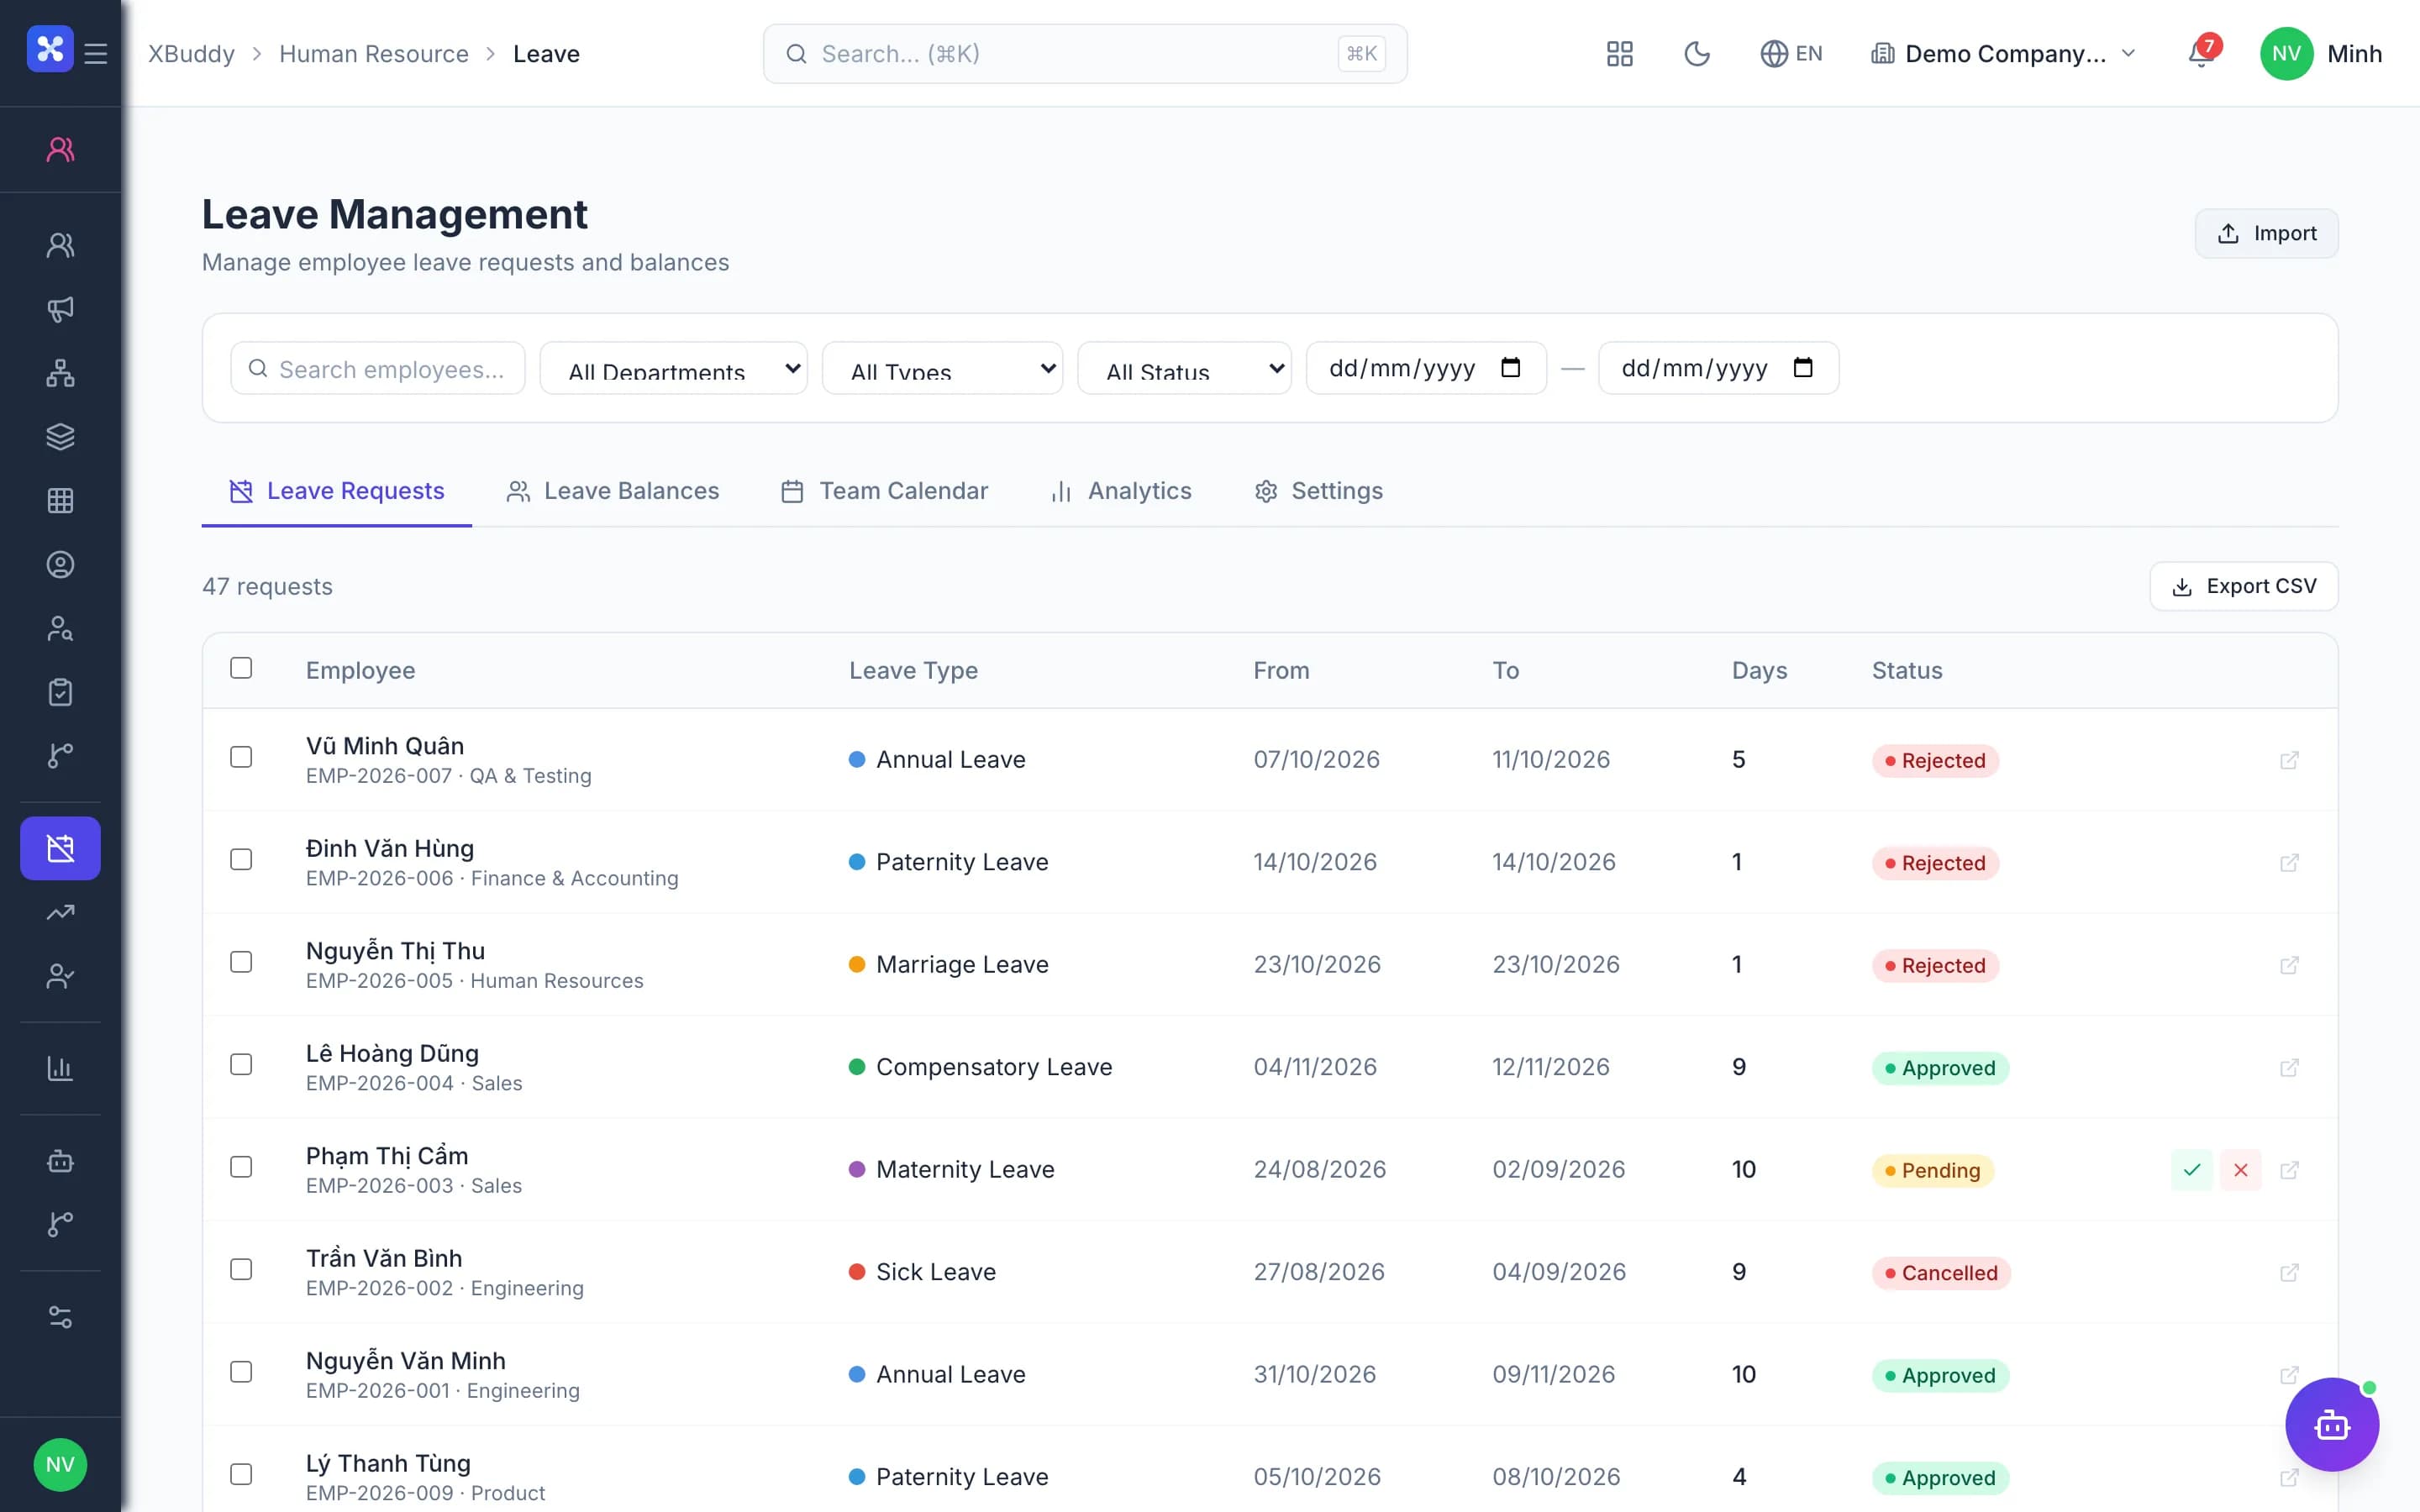Open the start date calendar picker
The height and width of the screenshot is (1512, 2420).
(1510, 368)
